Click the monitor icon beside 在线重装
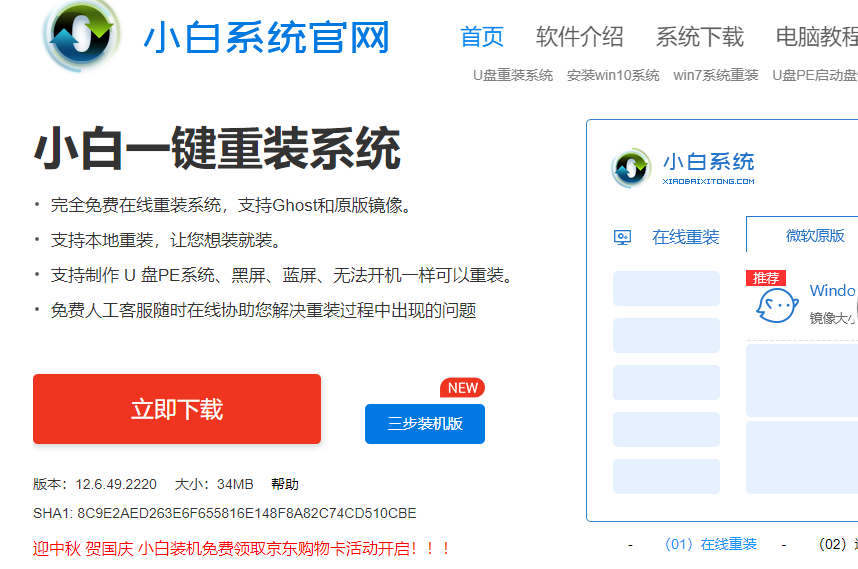This screenshot has width=858, height=569. coord(622,237)
